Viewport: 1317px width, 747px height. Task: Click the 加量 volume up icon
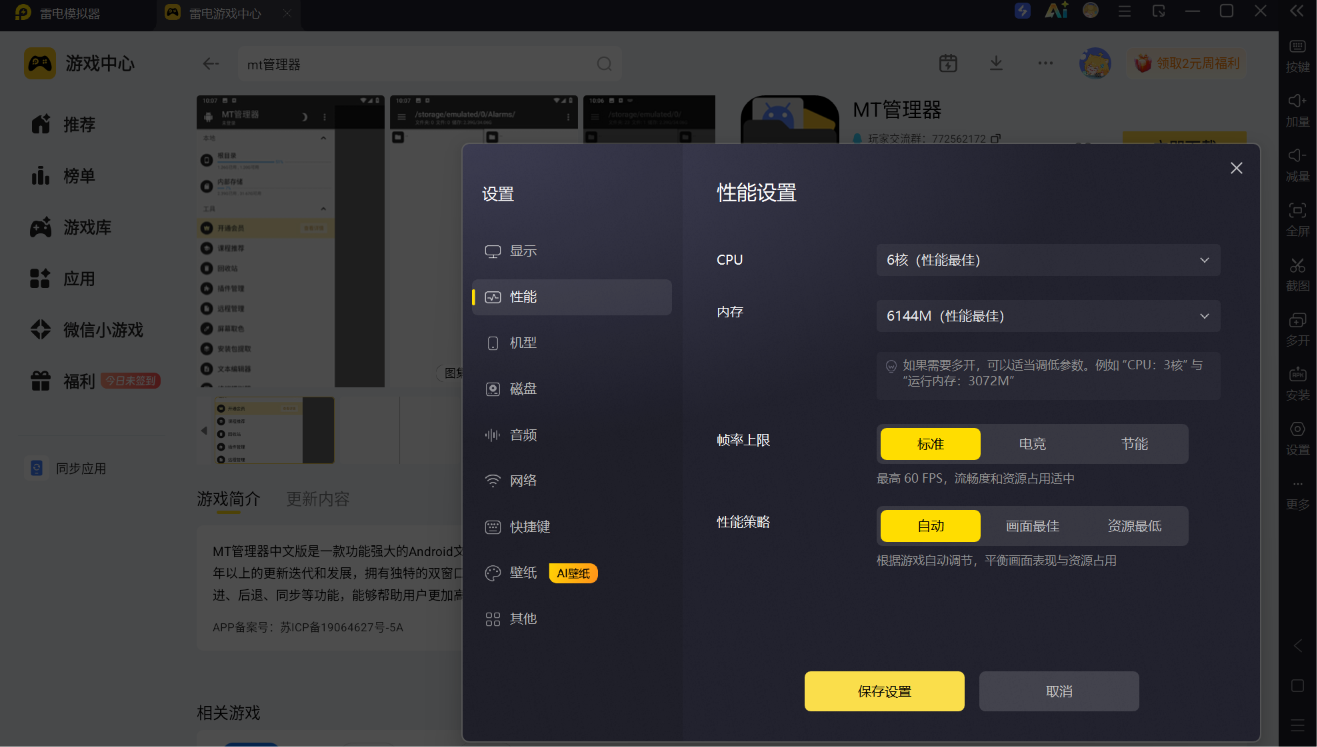[x=1297, y=101]
